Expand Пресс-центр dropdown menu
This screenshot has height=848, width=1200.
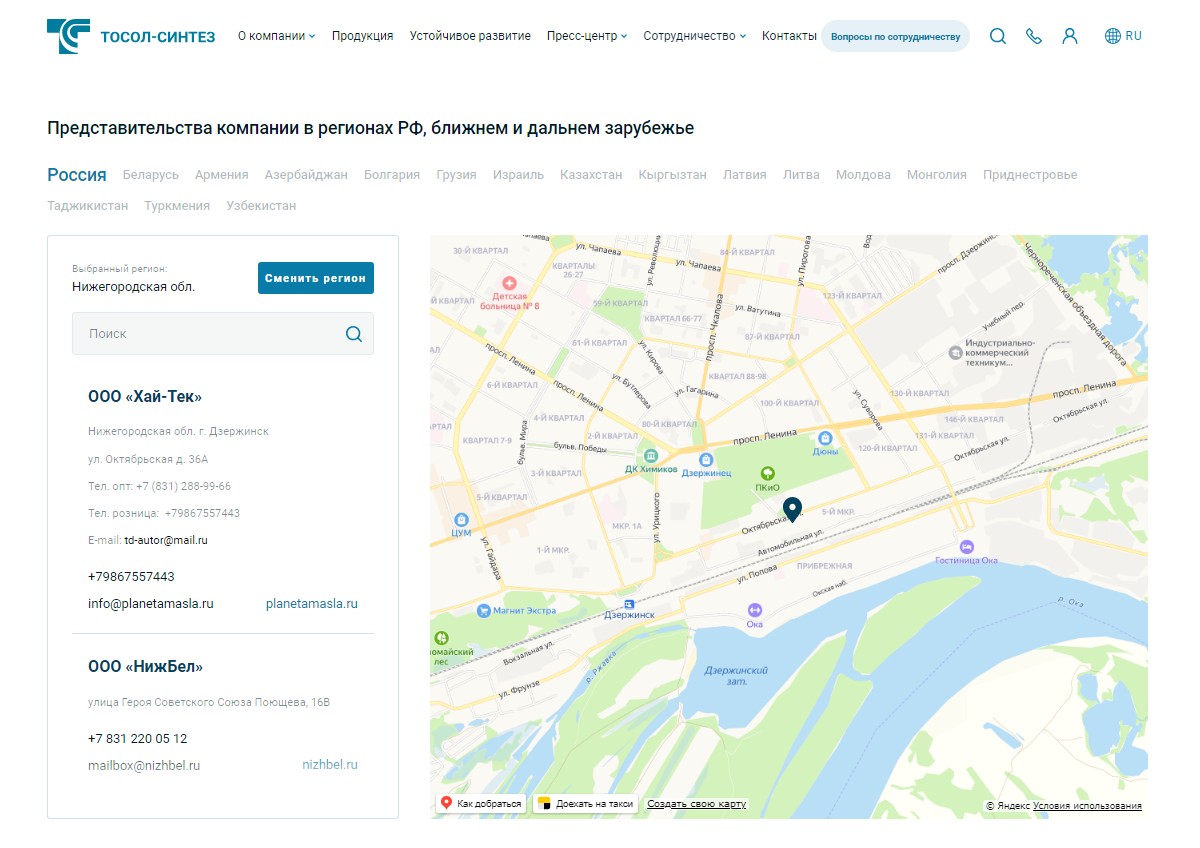587,36
